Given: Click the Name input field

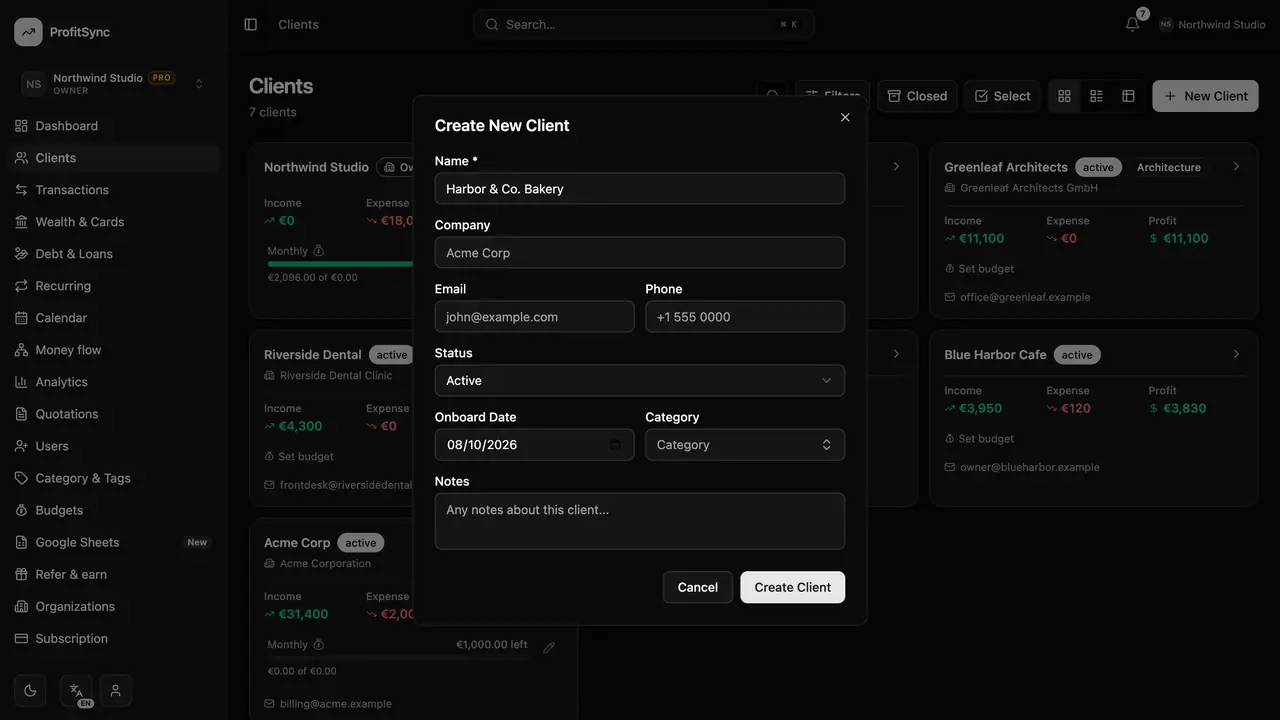Looking at the screenshot, I should (640, 189).
